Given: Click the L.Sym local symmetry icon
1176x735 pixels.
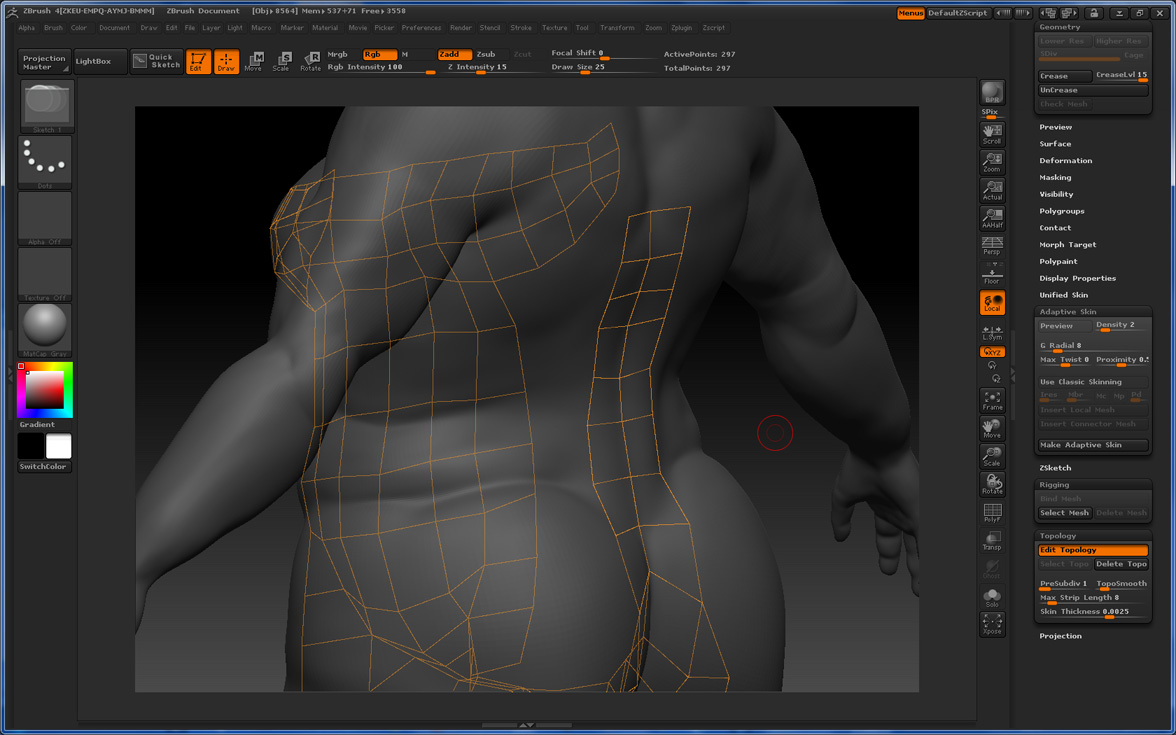Looking at the screenshot, I should pos(992,333).
